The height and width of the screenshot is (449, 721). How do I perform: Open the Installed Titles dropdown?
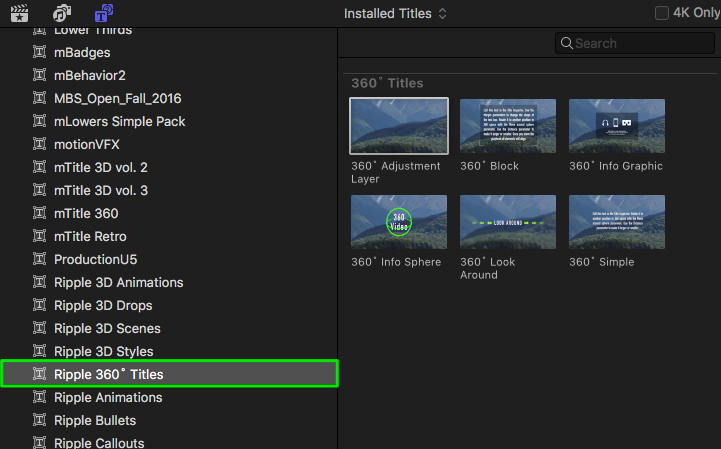pyautogui.click(x=395, y=14)
